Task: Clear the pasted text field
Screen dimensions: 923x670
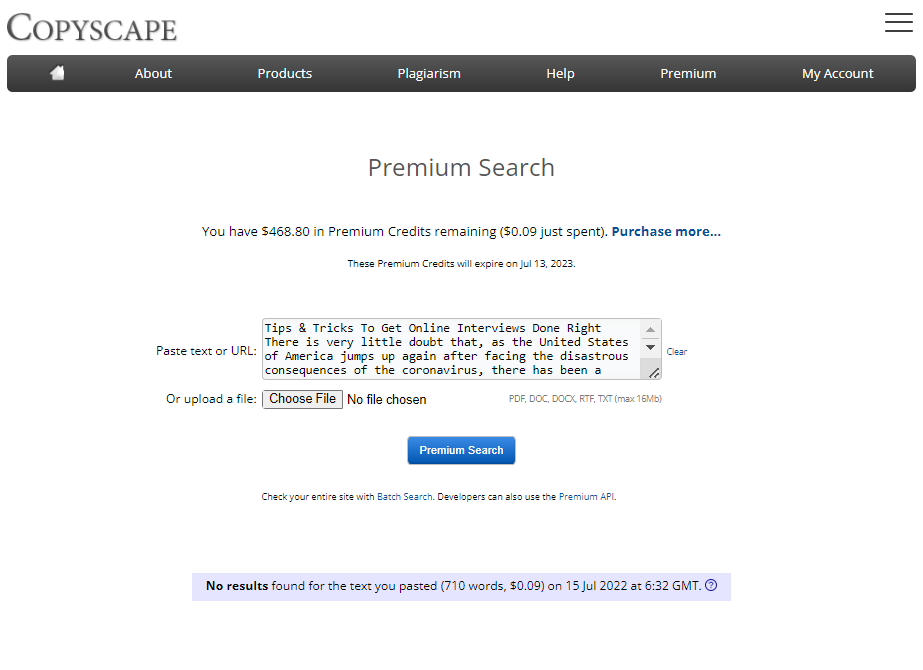Action: (x=676, y=351)
